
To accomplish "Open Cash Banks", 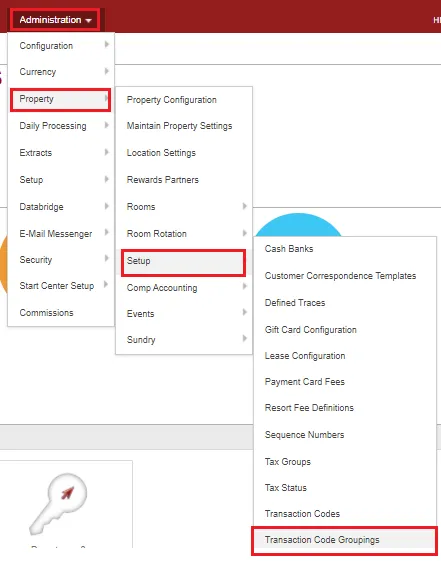I will 345,249.
